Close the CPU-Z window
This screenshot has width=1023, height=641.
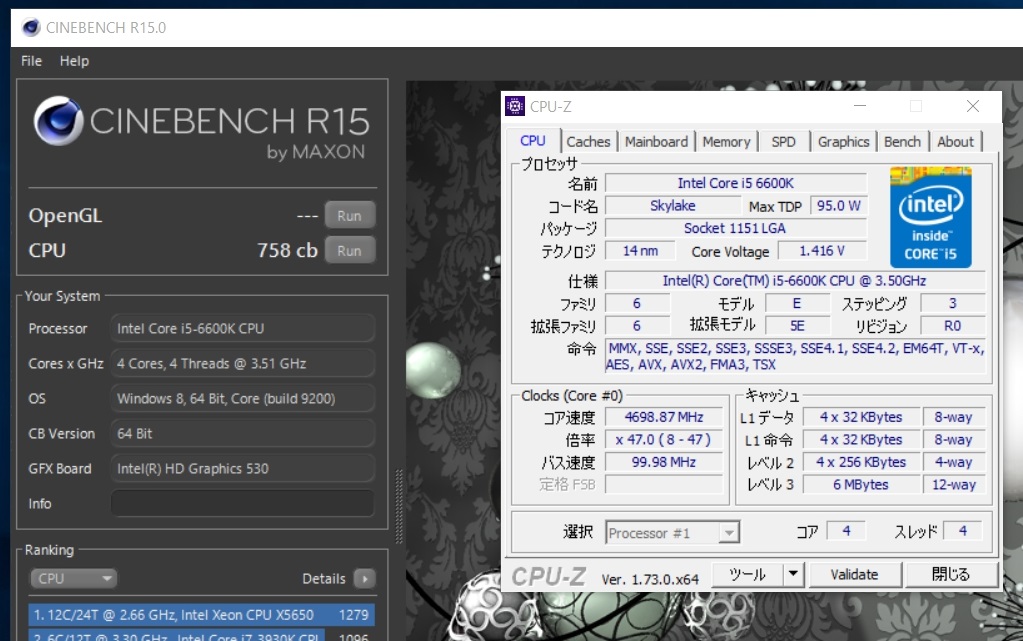click(973, 106)
